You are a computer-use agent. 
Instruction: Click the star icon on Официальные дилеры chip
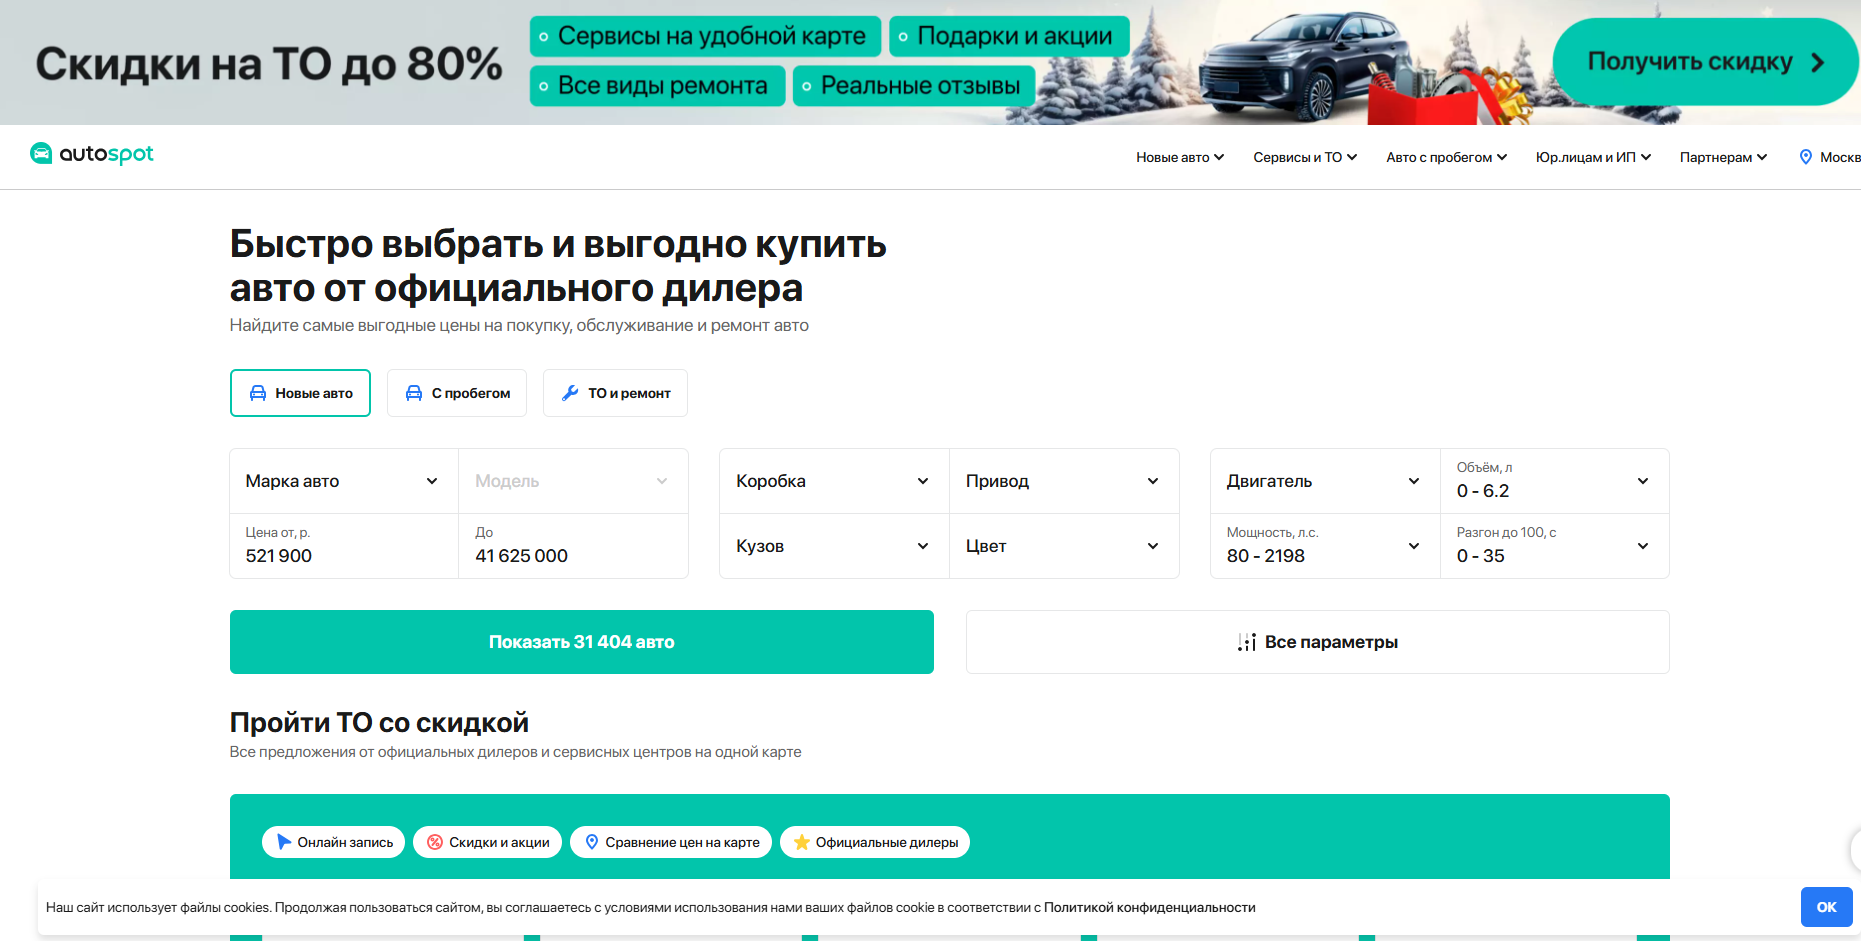tap(802, 842)
